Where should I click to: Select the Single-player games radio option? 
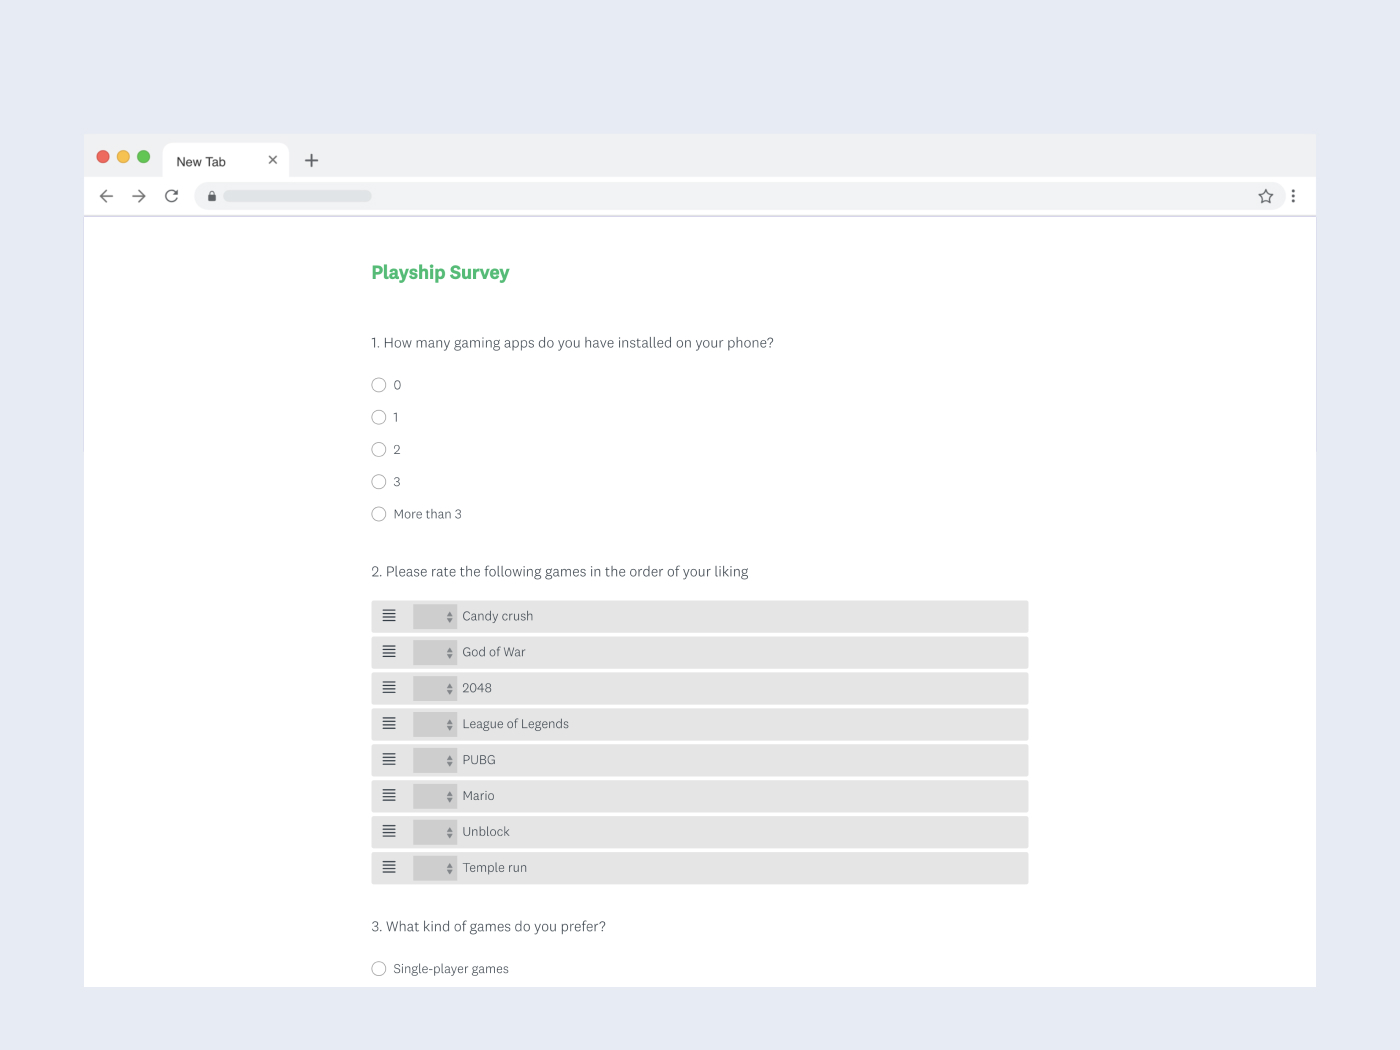click(x=379, y=969)
